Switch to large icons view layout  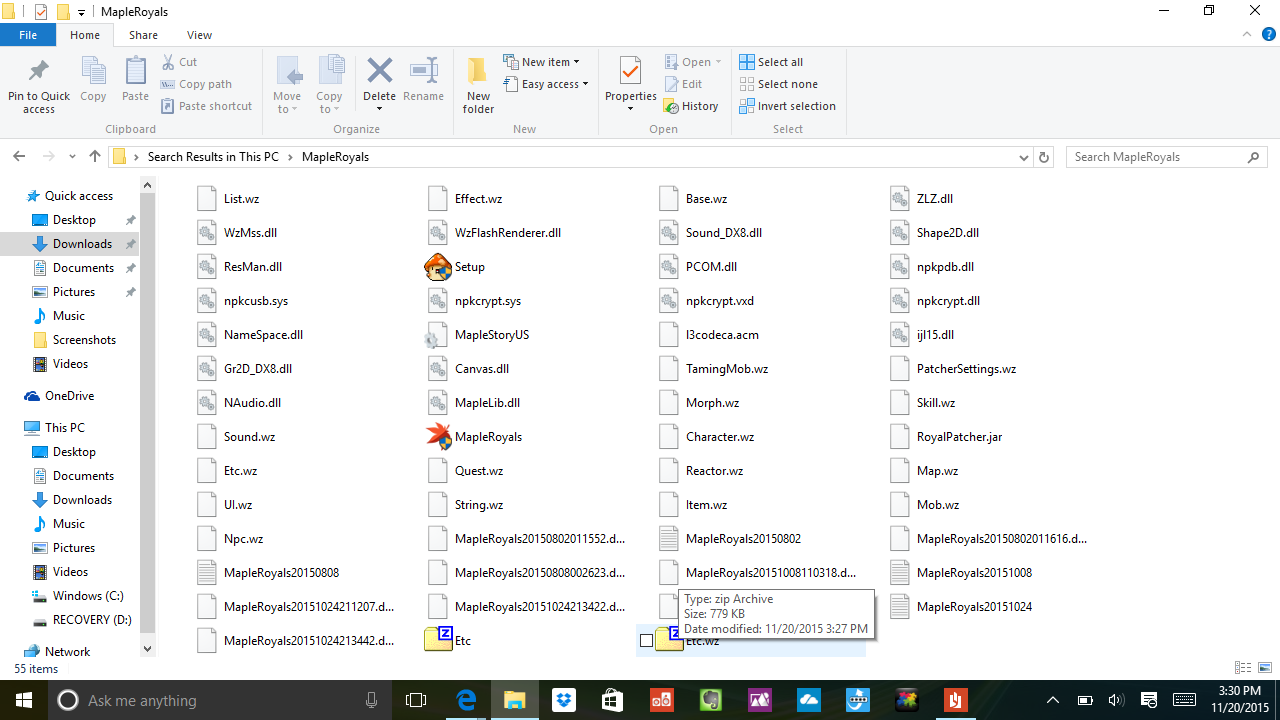point(1265,668)
